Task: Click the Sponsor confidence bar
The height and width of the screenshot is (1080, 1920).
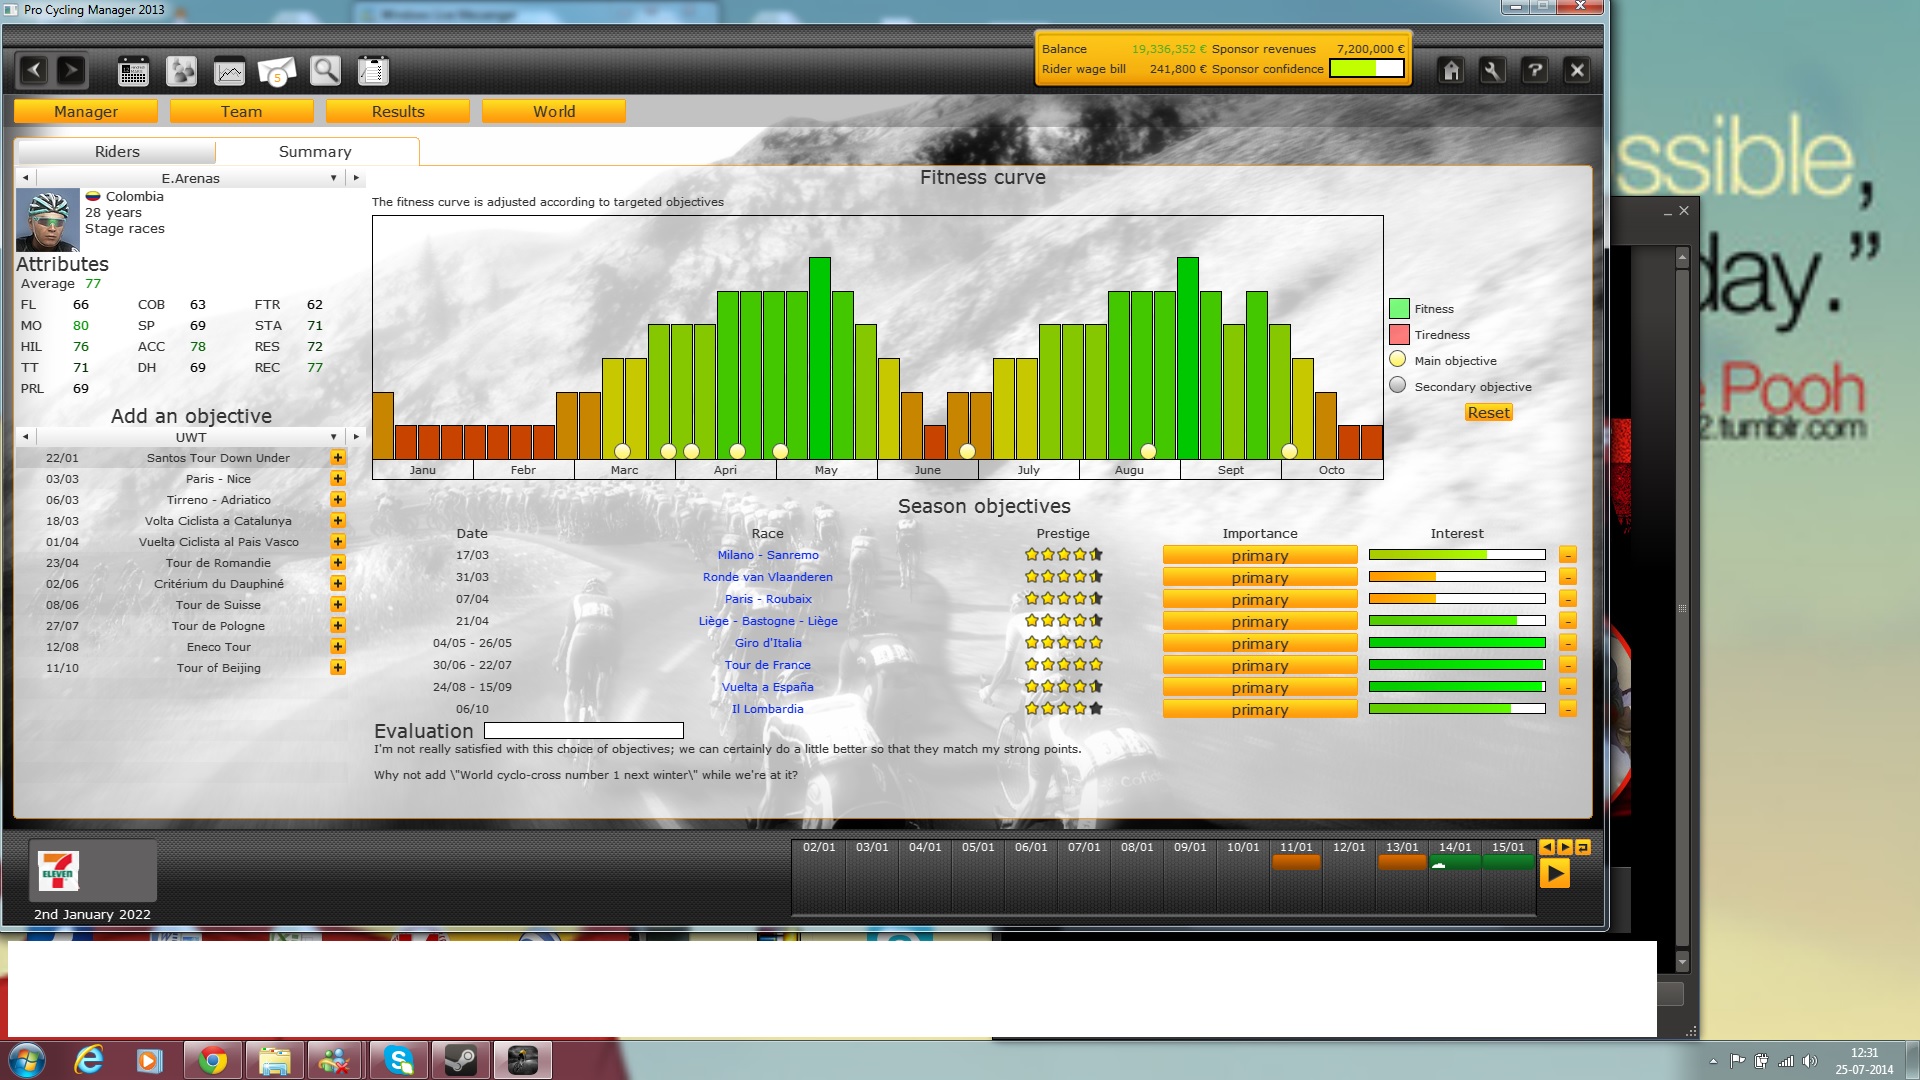Action: 1366,69
